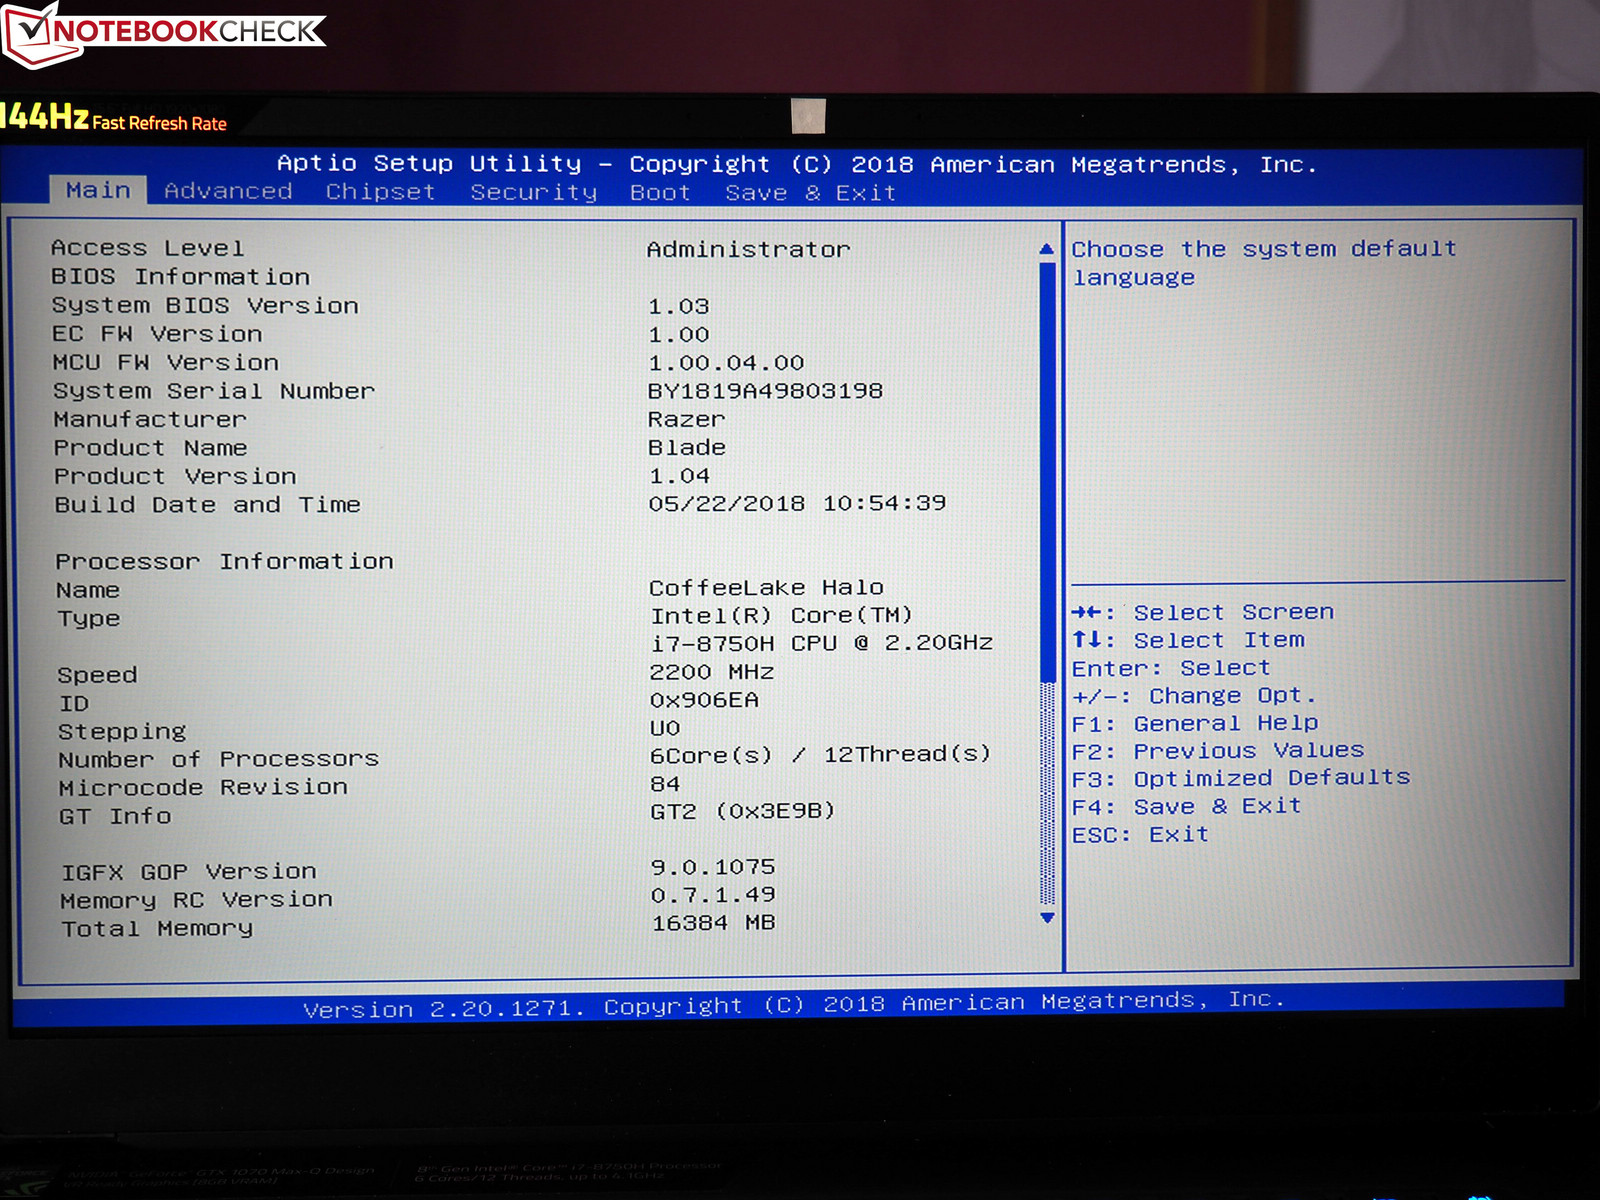
Task: Click memory RC value 0.7.1.49
Action: point(714,895)
